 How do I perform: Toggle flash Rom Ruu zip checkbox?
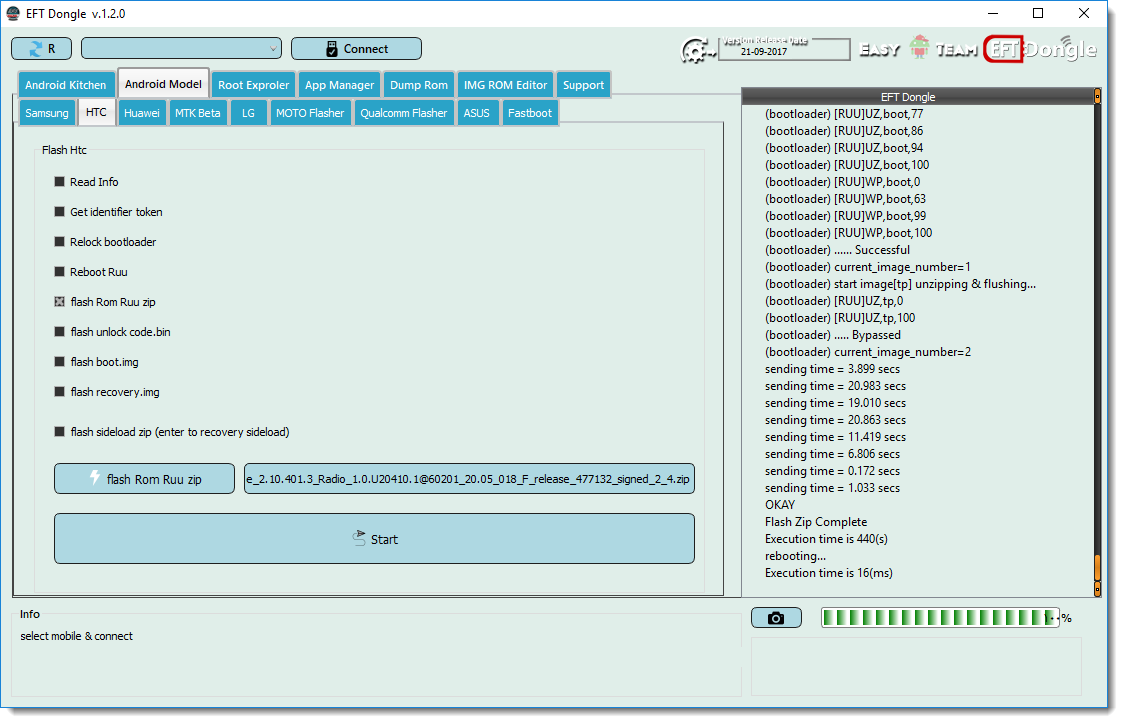59,302
